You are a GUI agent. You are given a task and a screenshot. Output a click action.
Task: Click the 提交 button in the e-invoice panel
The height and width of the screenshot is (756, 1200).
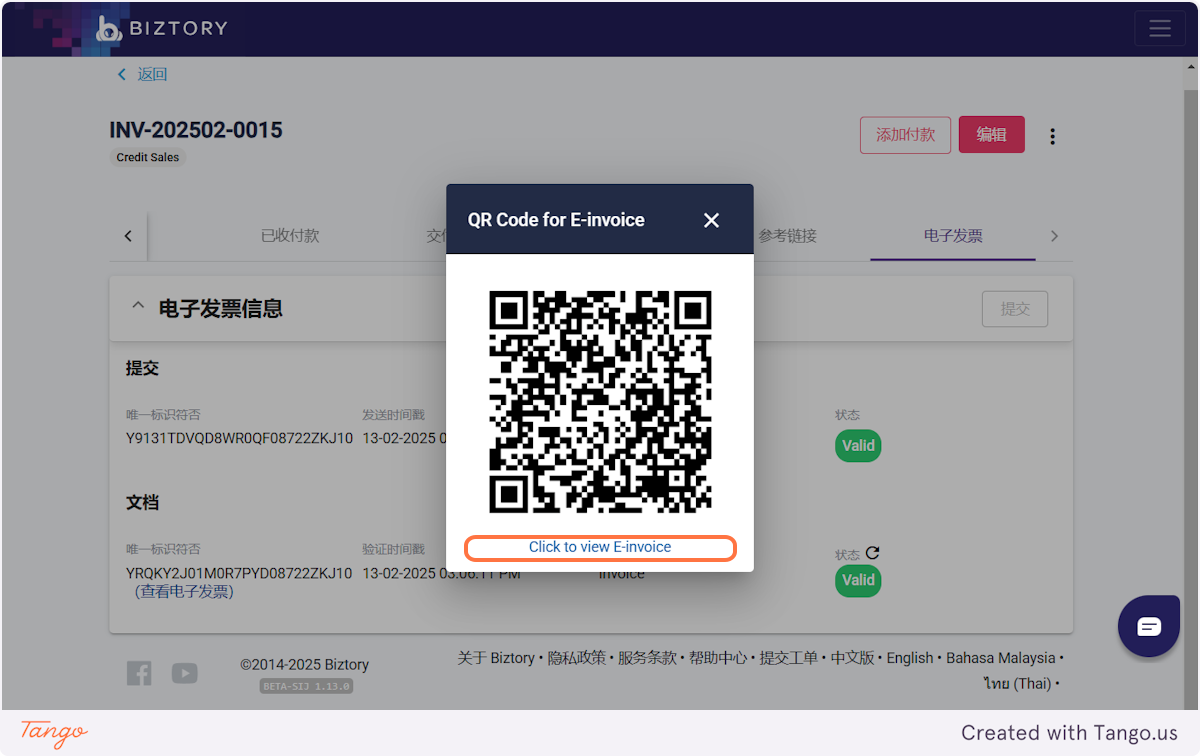[1015, 309]
